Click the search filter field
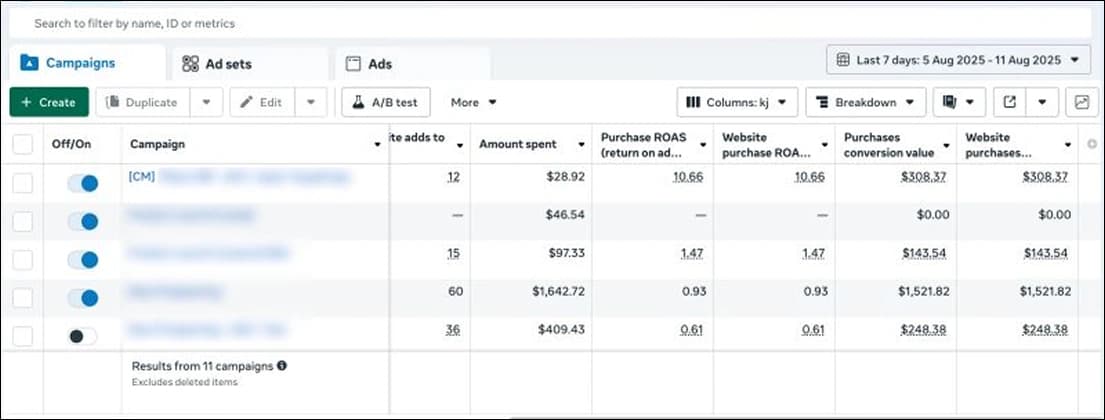The image size is (1105, 420). pos(550,23)
